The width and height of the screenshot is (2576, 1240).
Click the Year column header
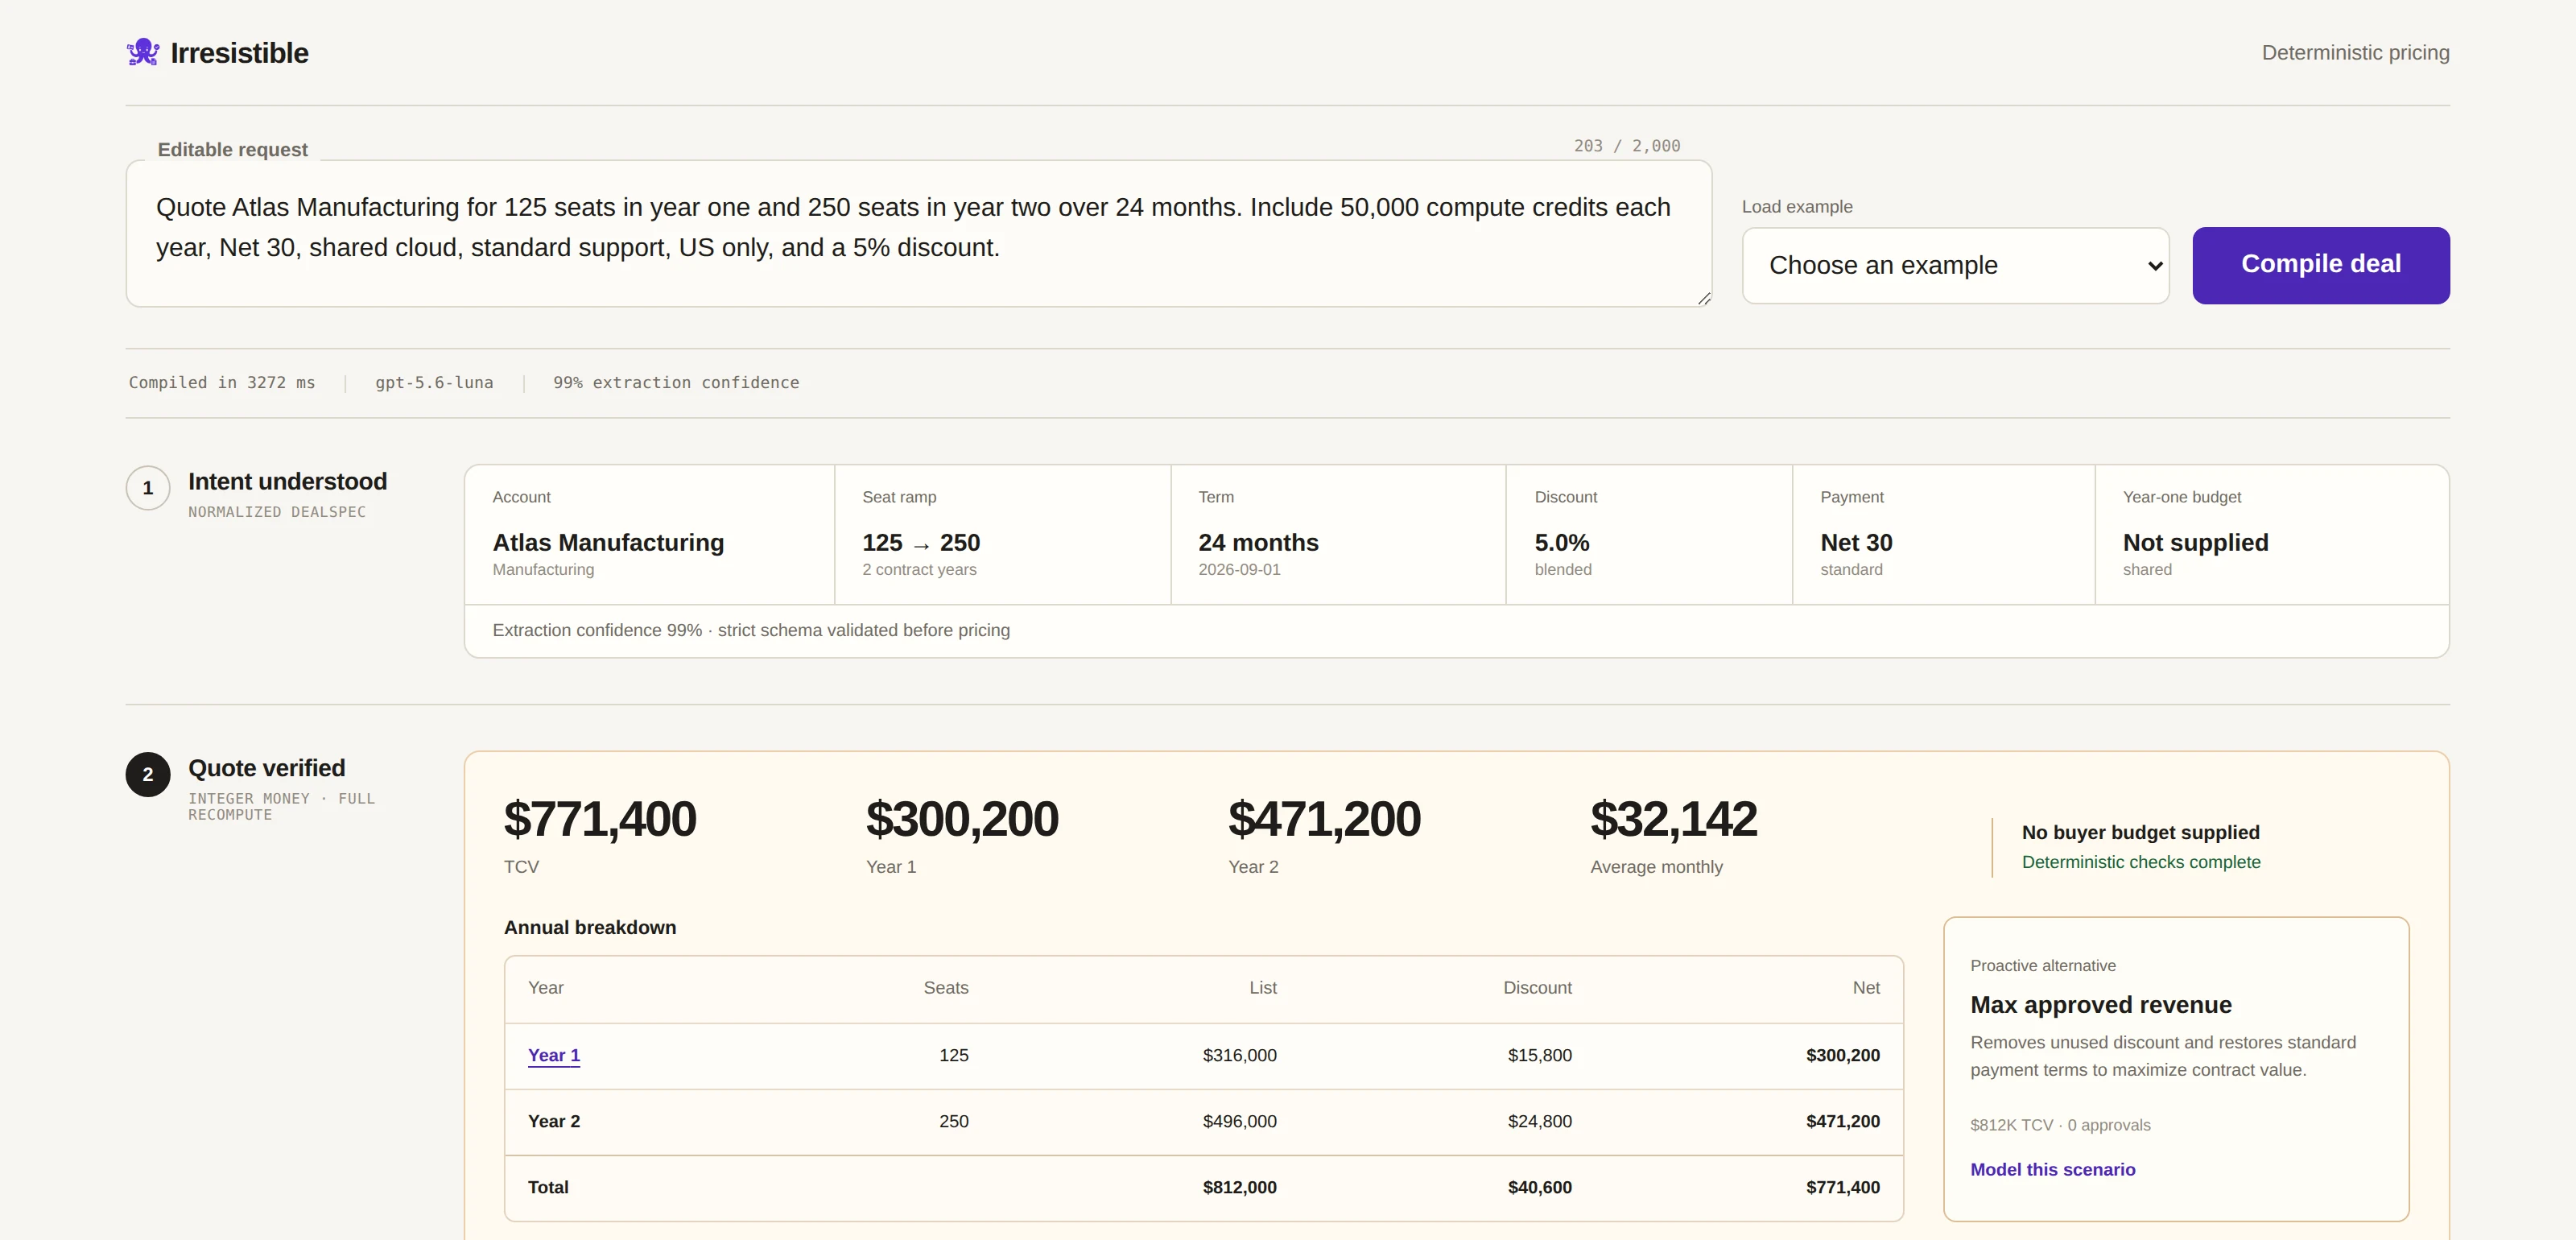pyautogui.click(x=545, y=988)
